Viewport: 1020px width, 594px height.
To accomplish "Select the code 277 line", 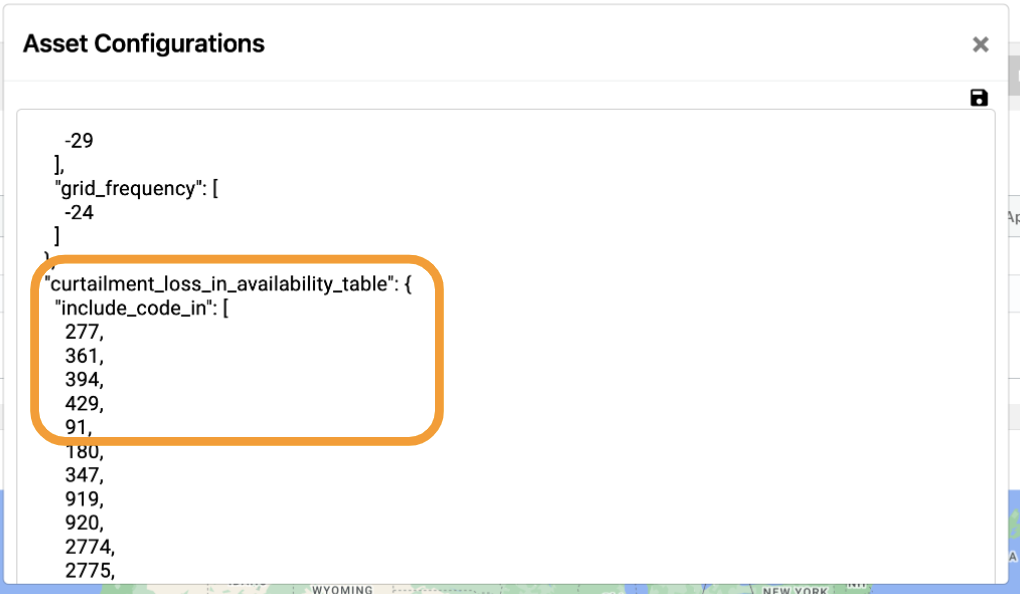I will pyautogui.click(x=84, y=332).
